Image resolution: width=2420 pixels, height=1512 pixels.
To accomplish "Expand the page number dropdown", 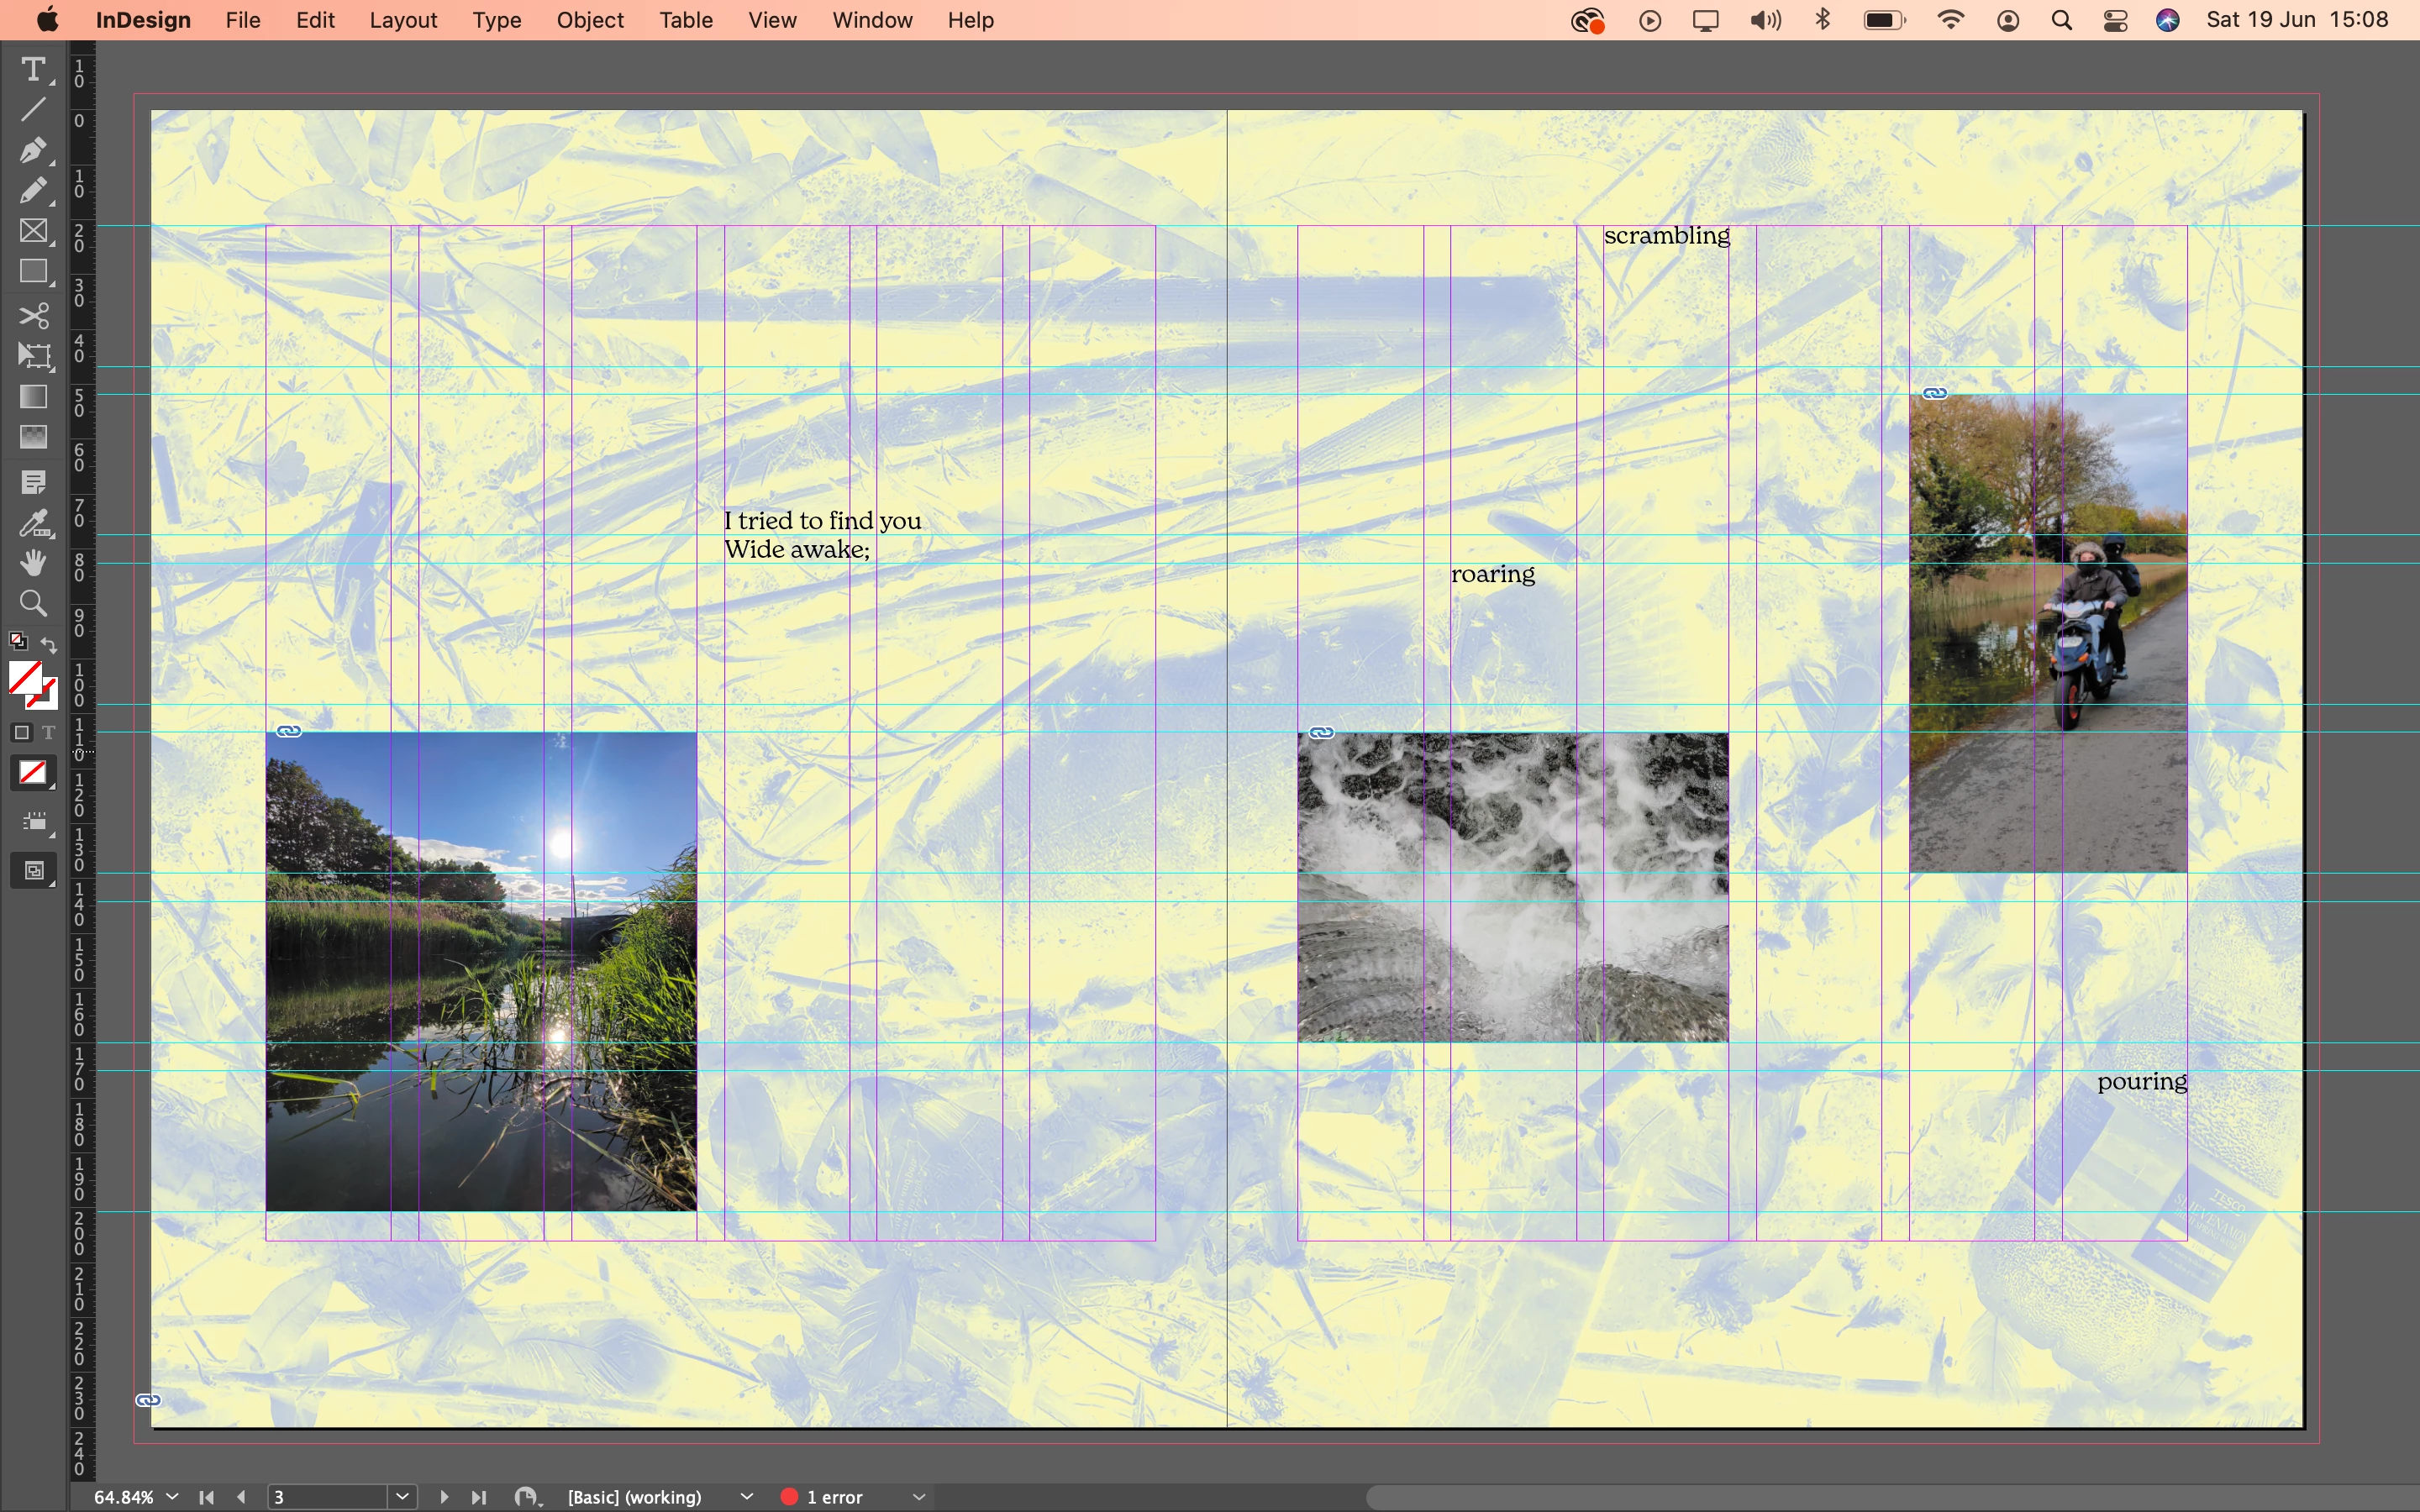I will tap(403, 1497).
